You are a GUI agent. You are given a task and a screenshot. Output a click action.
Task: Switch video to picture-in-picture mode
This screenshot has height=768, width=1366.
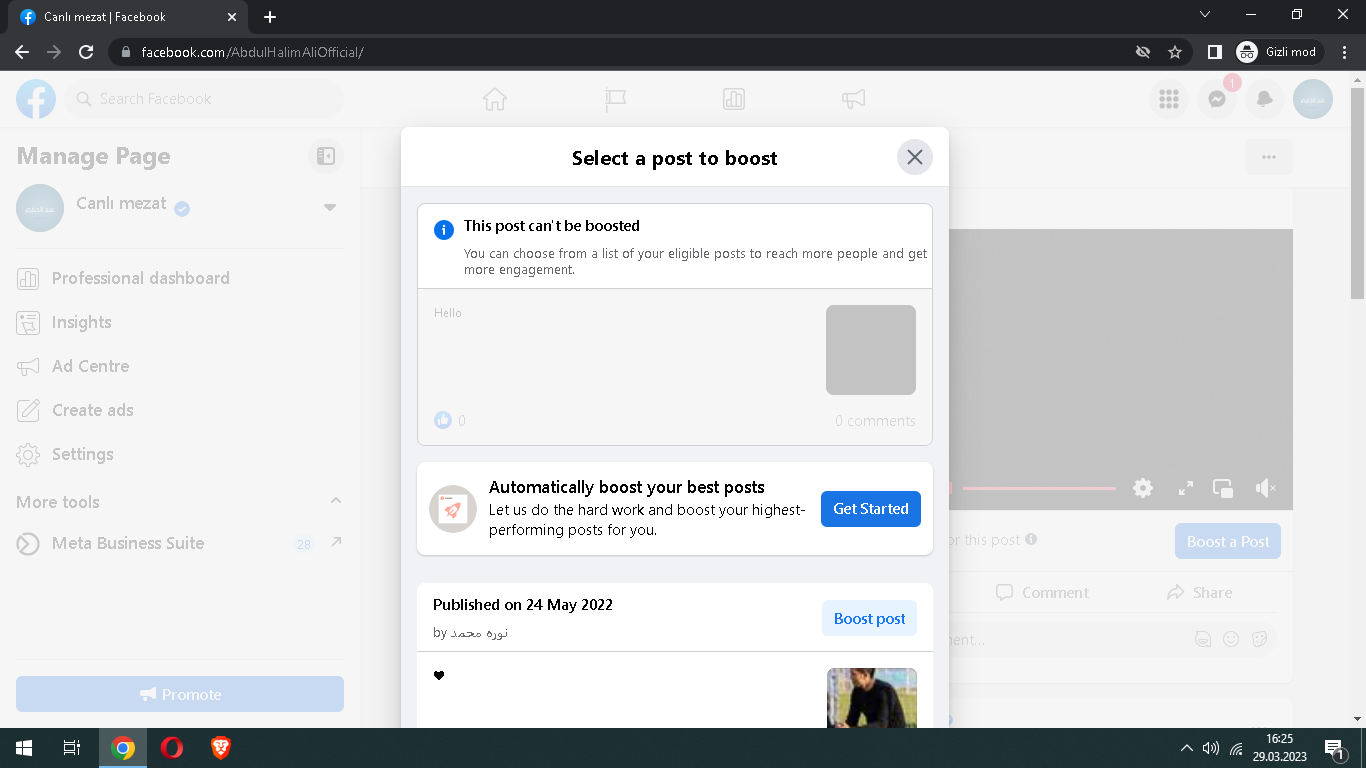point(1223,488)
